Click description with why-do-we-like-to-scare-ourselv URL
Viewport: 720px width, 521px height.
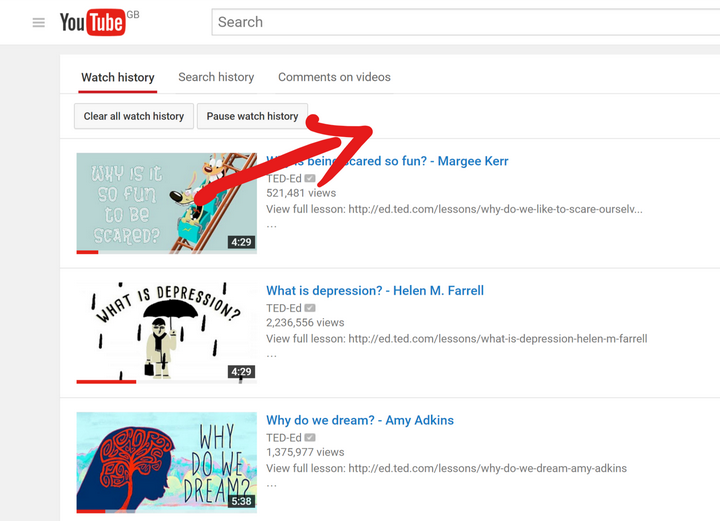(x=454, y=209)
